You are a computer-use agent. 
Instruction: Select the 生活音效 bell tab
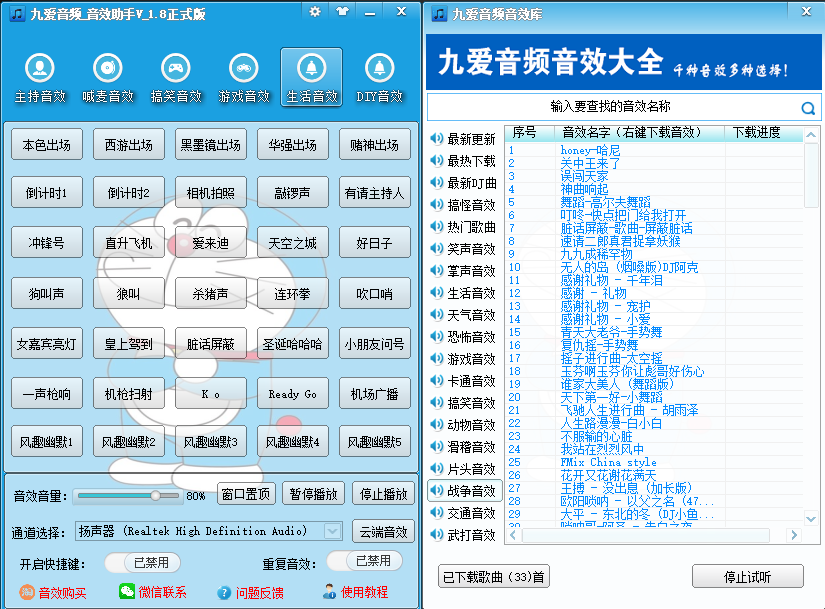tap(311, 77)
